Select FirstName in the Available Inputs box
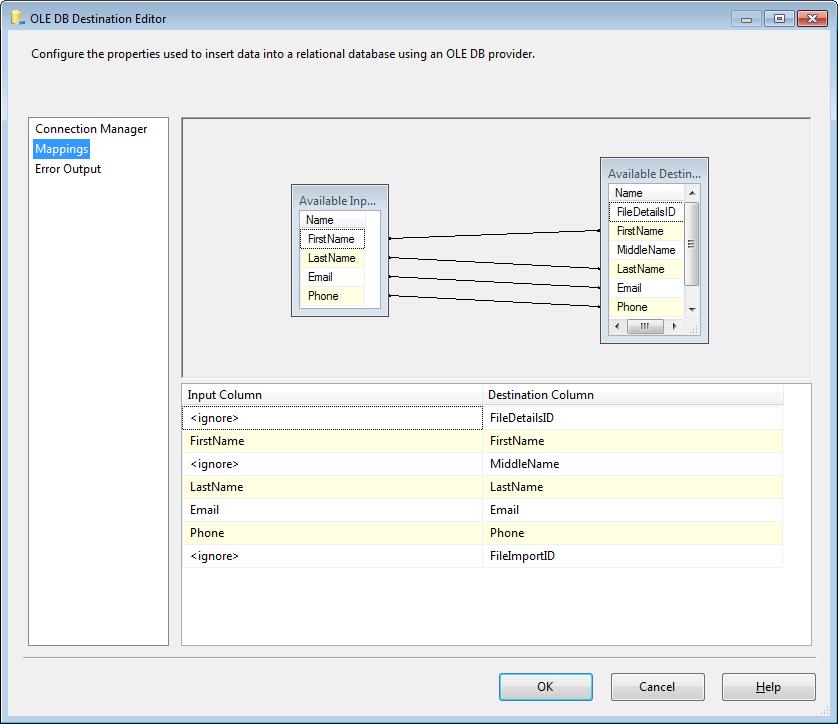Viewport: 838px width, 724px height. pyautogui.click(x=332, y=239)
